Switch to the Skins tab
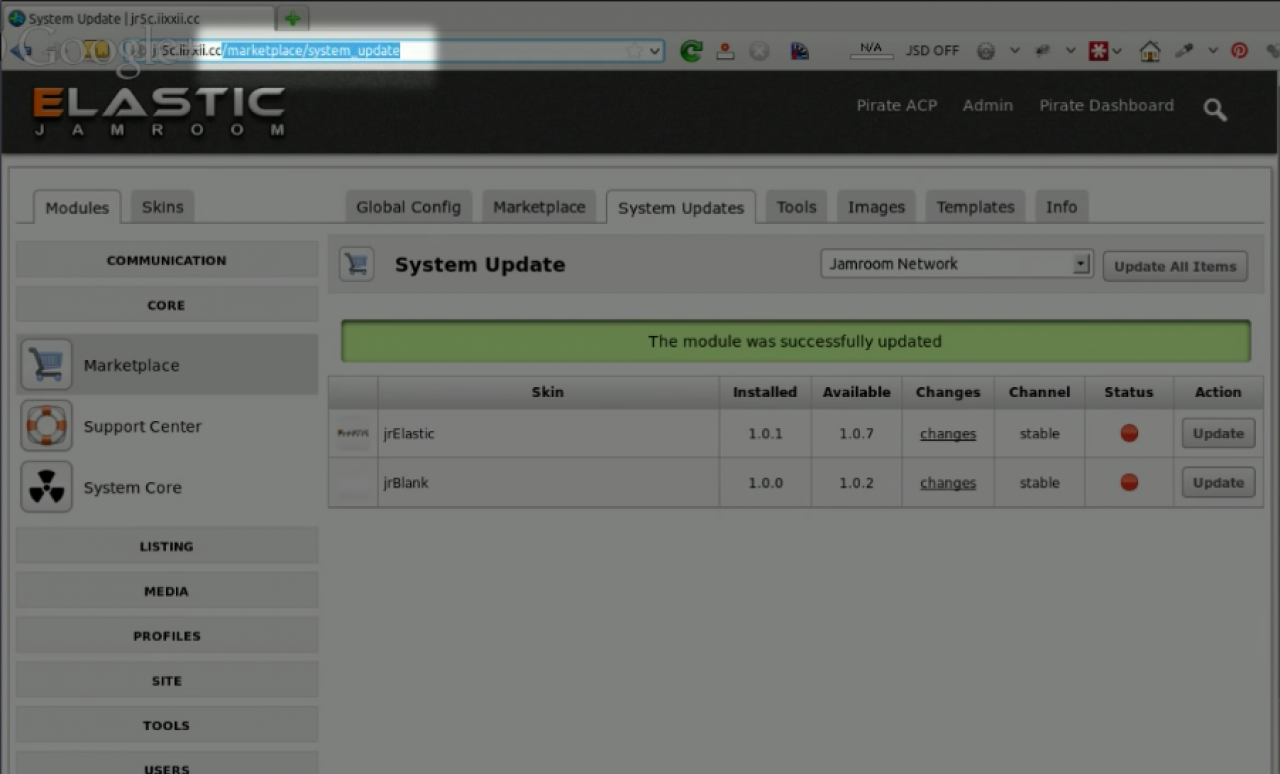This screenshot has height=774, width=1280. pos(162,207)
